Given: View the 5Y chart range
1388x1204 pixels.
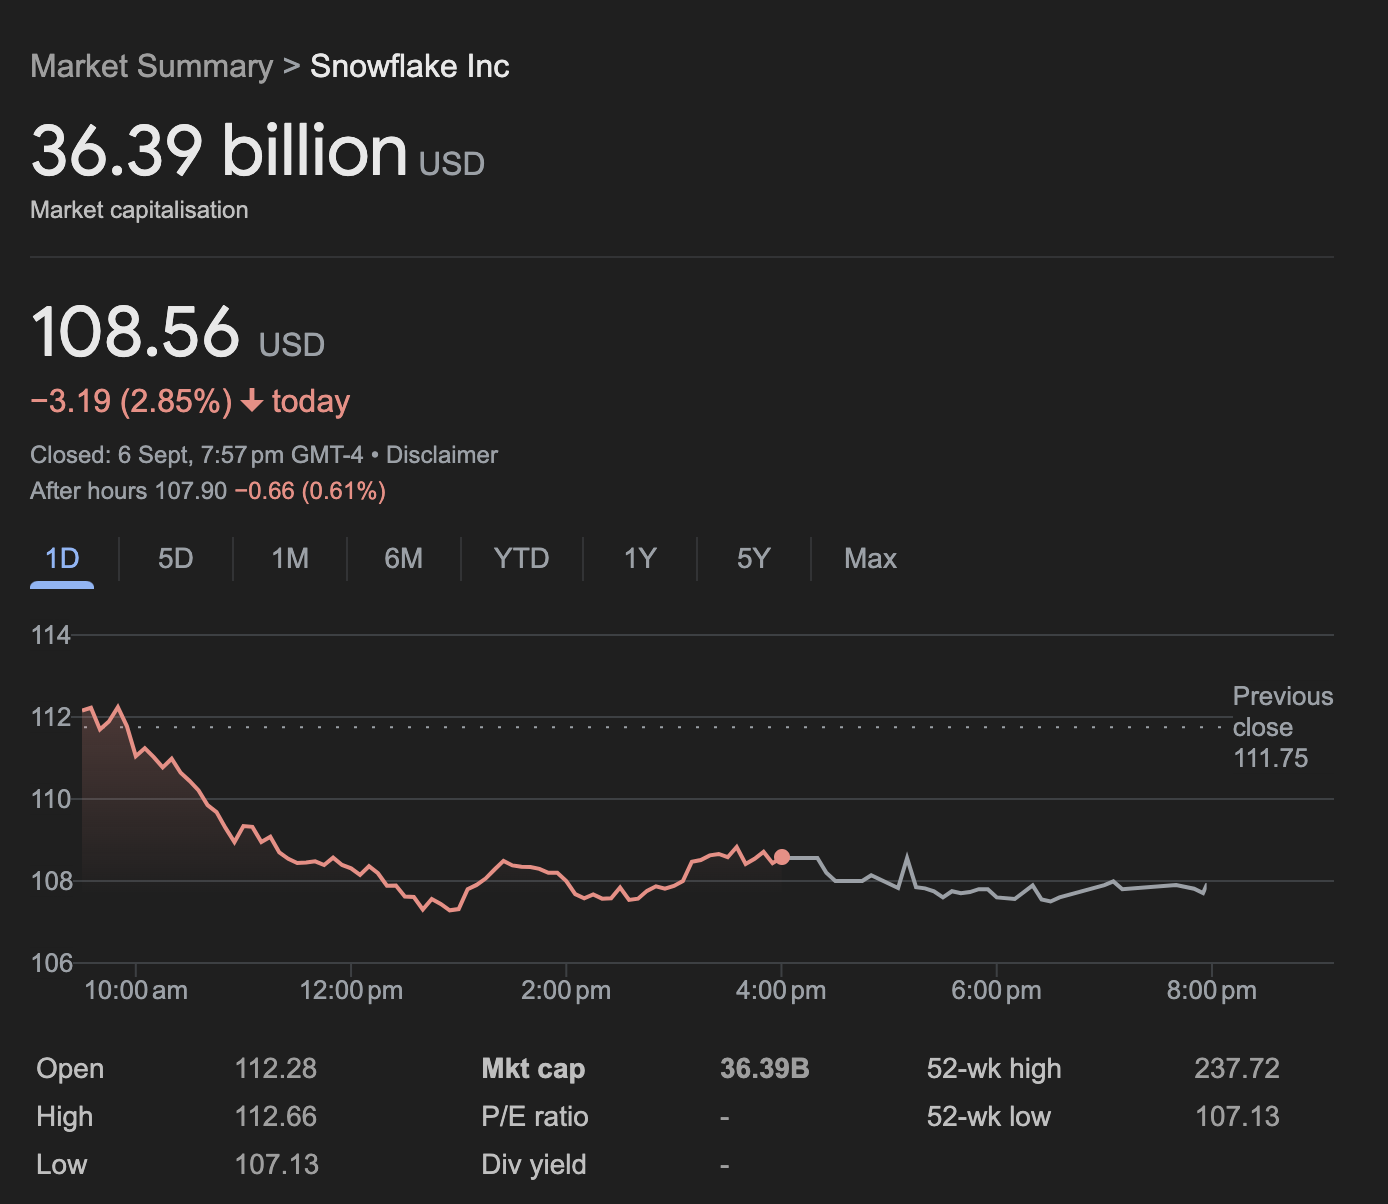Looking at the screenshot, I should pos(754,558).
